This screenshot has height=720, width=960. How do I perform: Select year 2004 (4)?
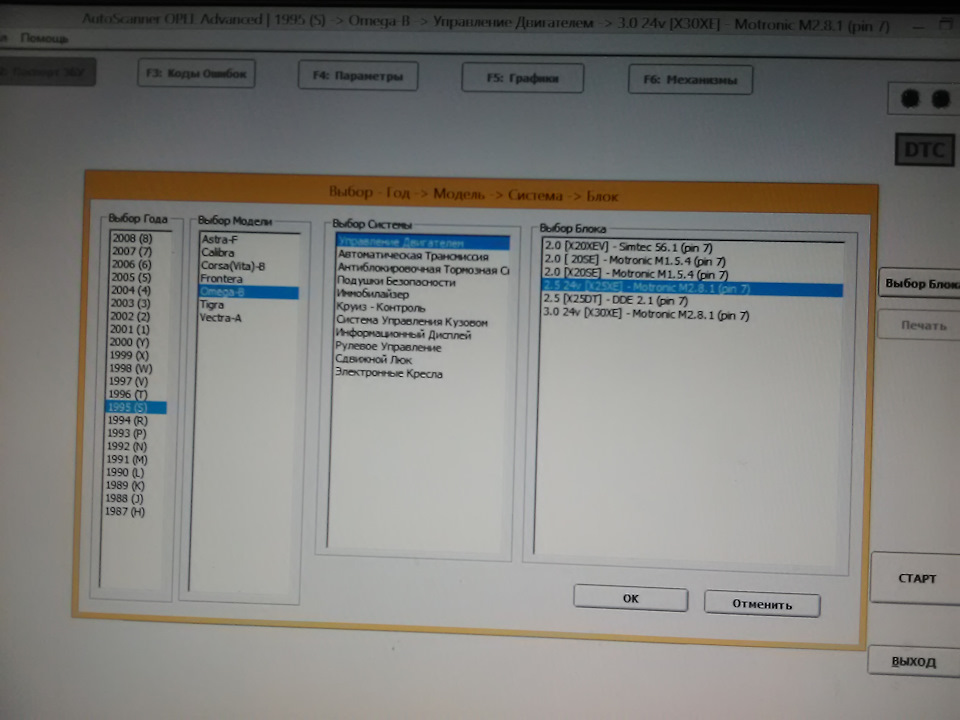coord(130,290)
